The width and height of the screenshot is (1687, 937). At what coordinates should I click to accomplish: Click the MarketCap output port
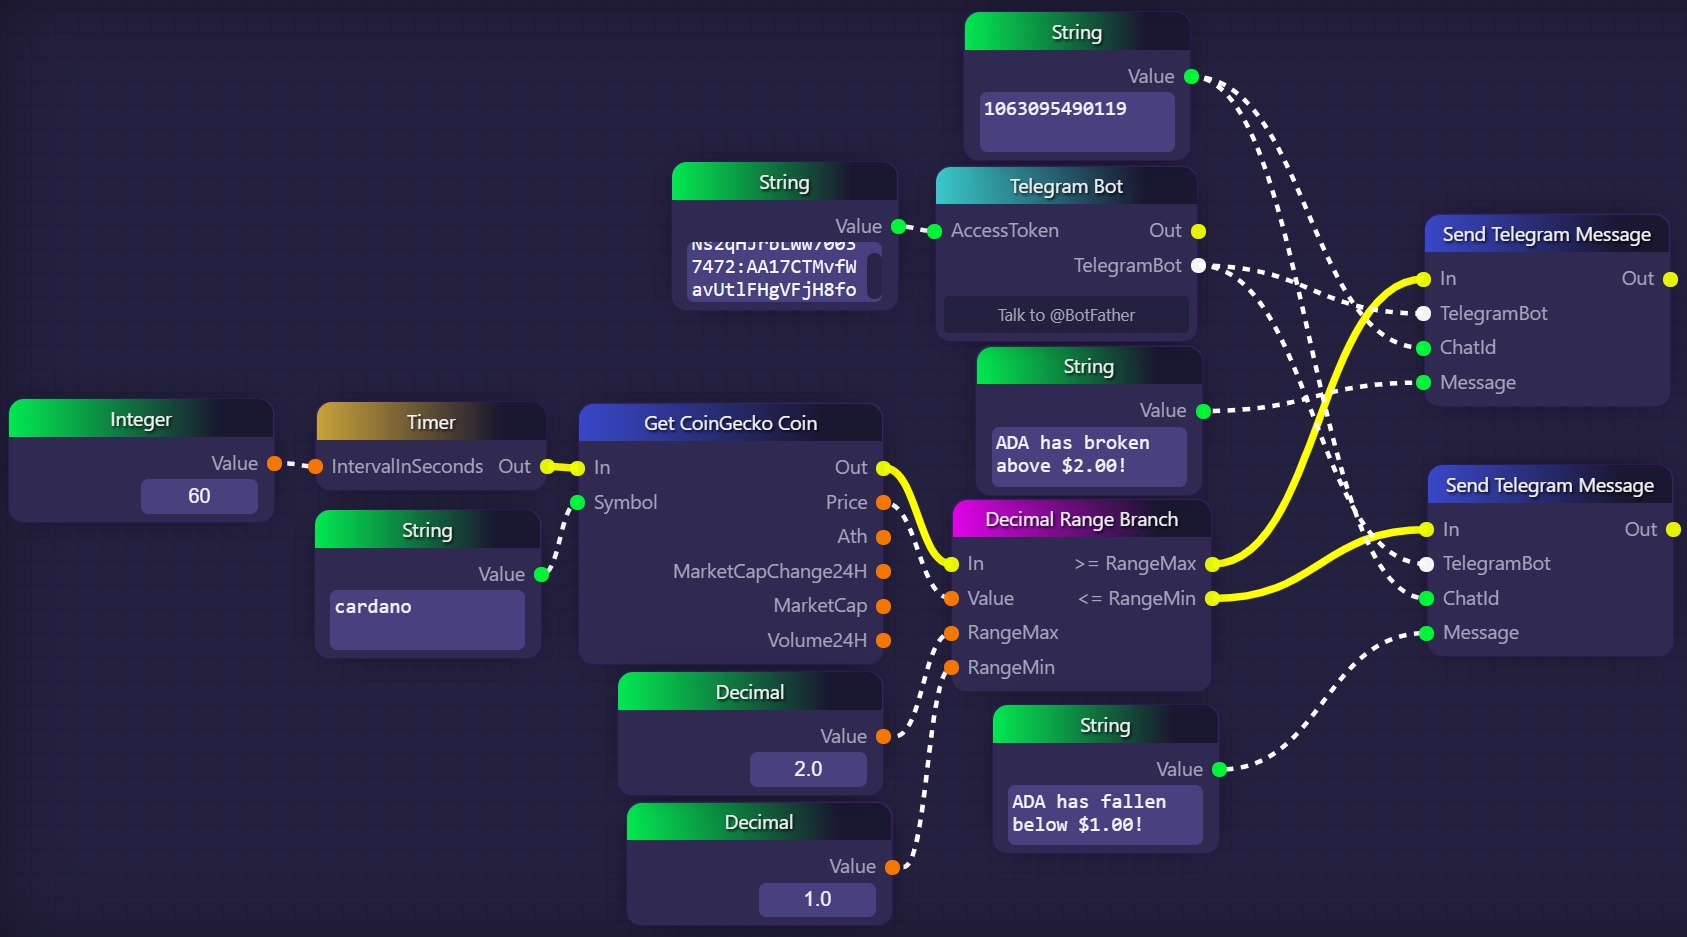click(x=883, y=606)
